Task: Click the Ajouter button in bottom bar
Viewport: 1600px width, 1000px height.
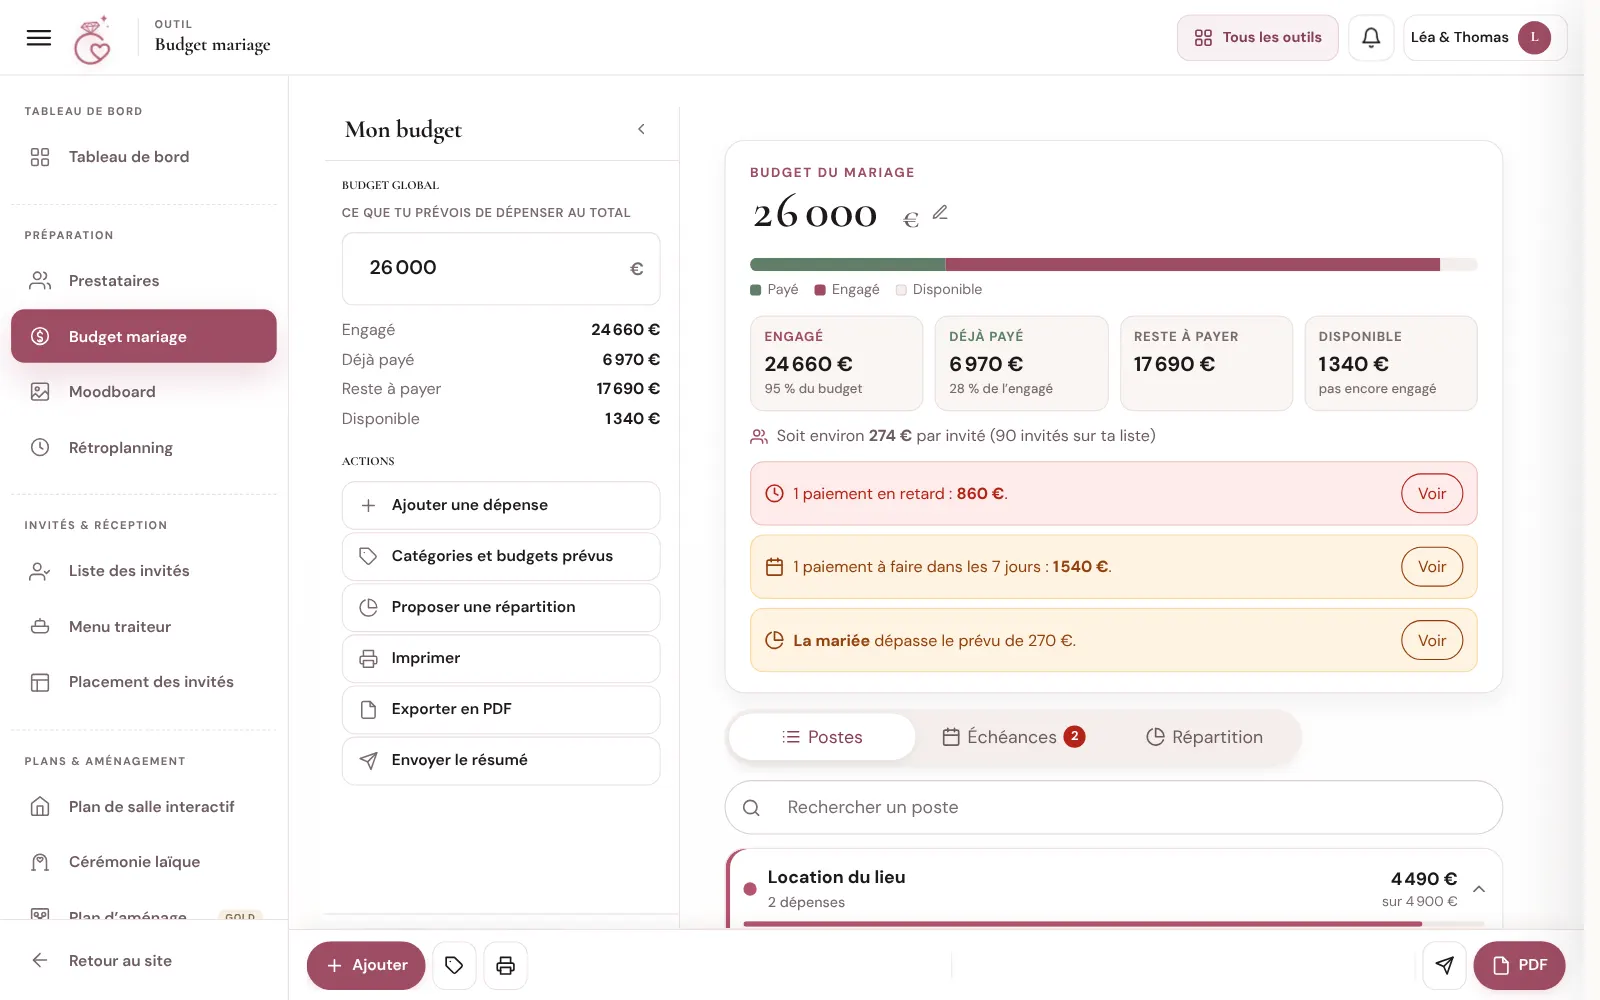Action: (366, 965)
